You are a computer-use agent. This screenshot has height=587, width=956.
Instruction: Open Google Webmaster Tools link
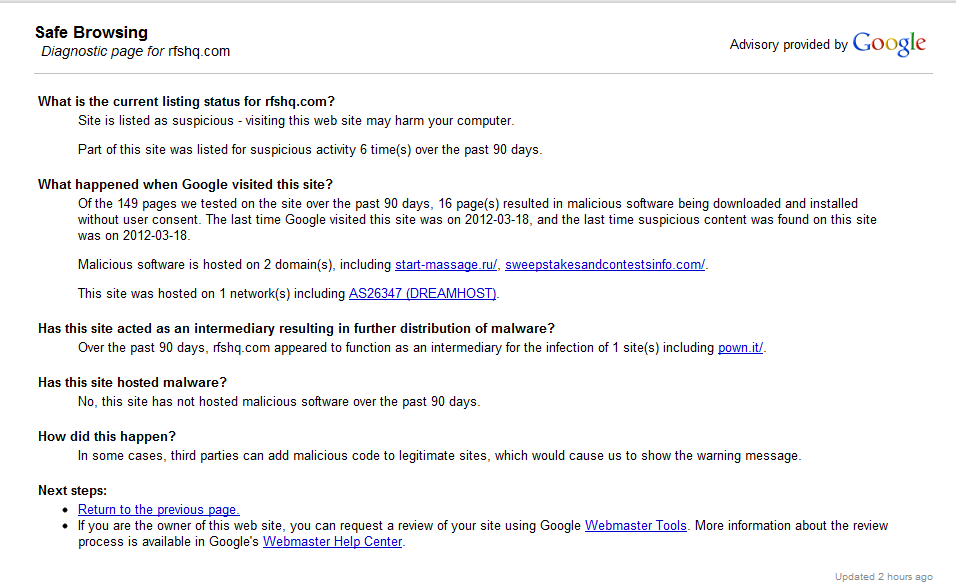tap(636, 526)
